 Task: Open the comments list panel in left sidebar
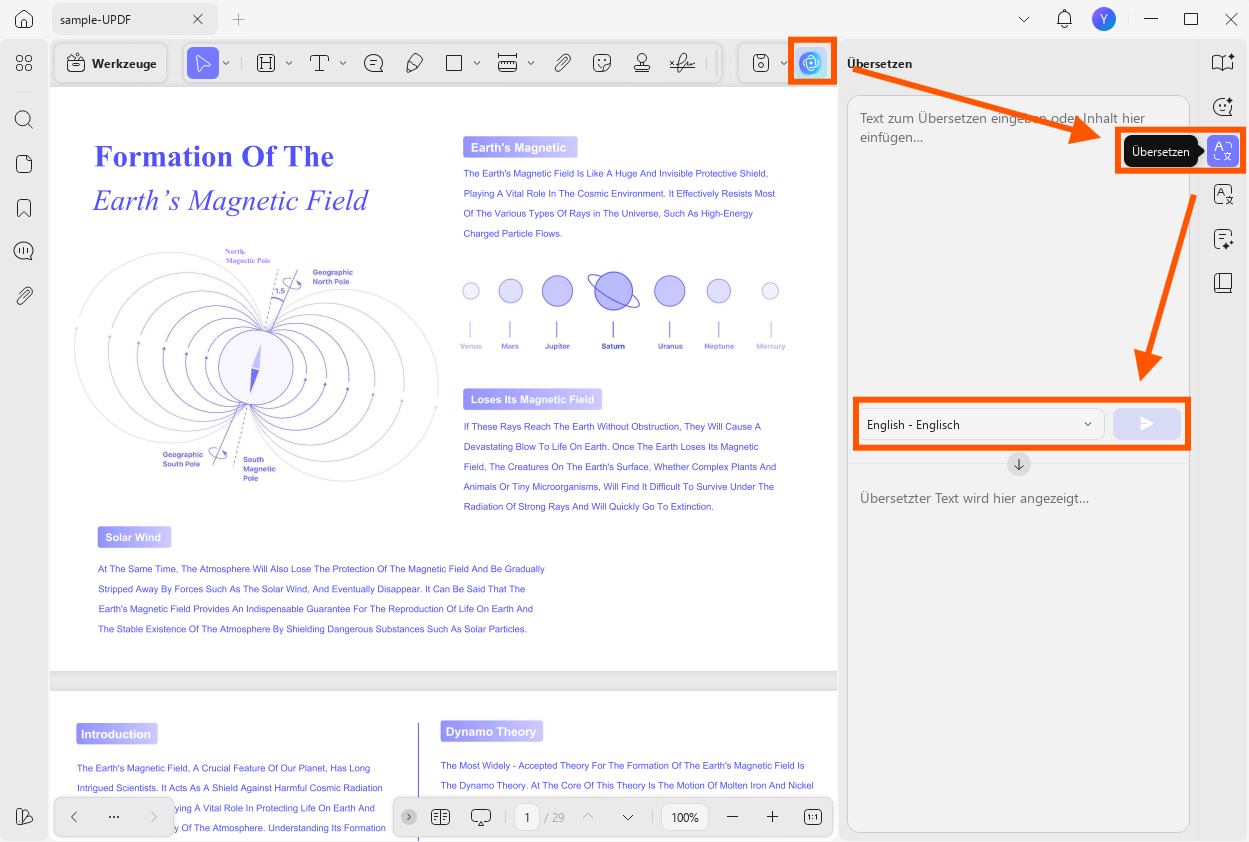[24, 251]
